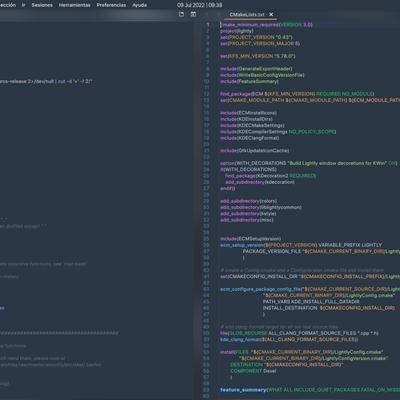
Task: Open the Preferencias menu
Action: [x=111, y=5]
